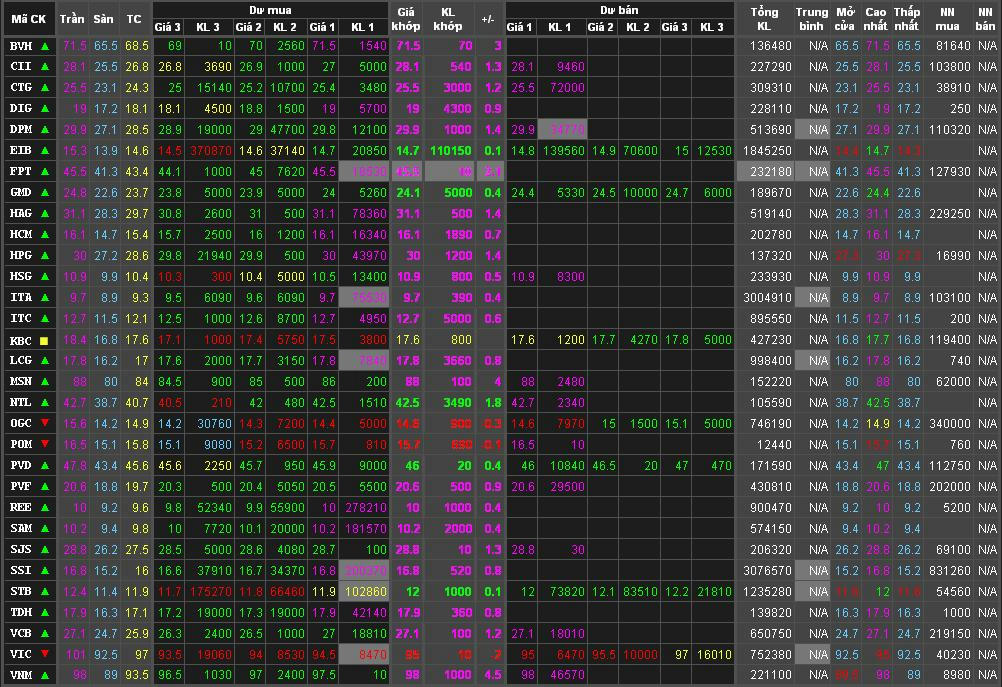Sort by the Mã CK column header

(29, 19)
